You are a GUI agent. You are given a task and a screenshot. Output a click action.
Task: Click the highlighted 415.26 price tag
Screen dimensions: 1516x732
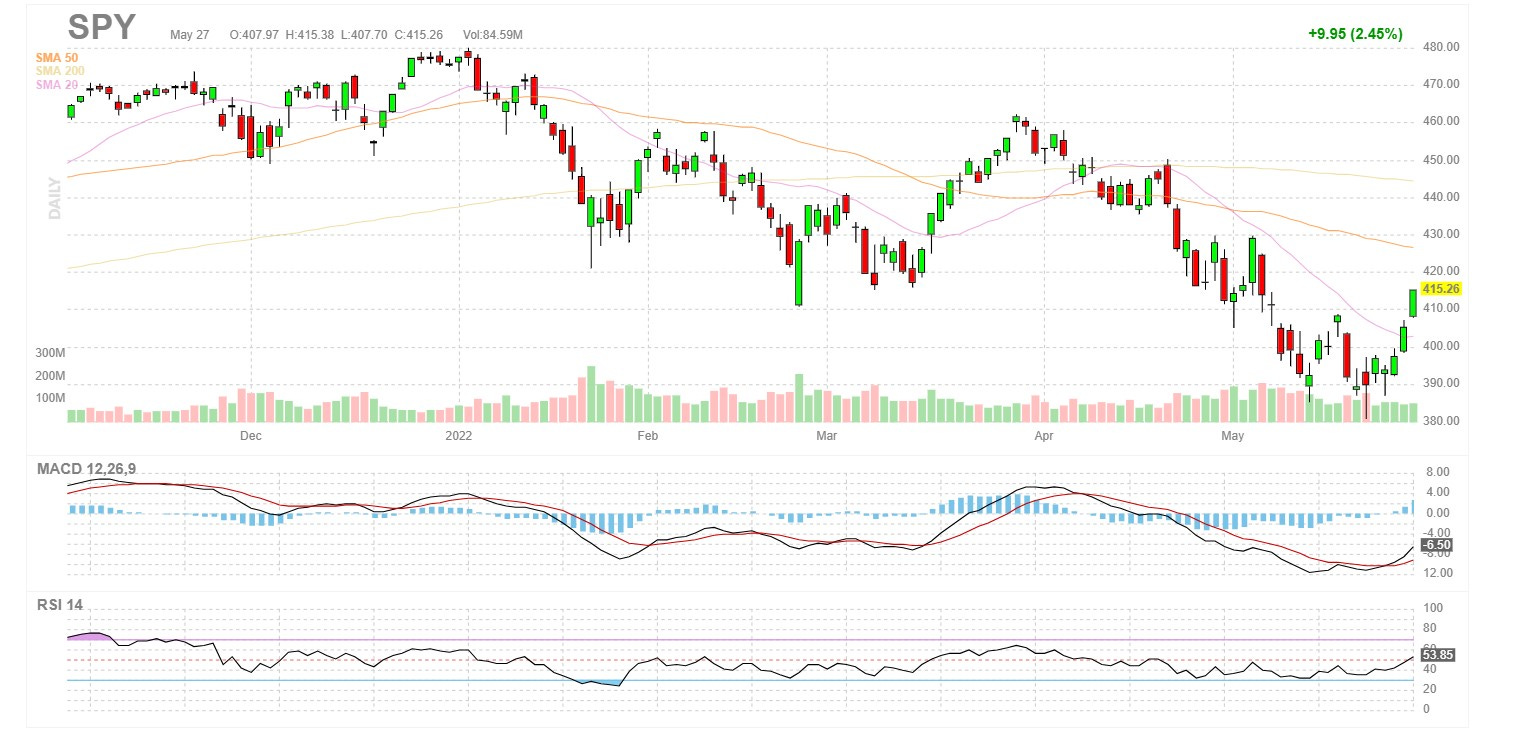1441,288
